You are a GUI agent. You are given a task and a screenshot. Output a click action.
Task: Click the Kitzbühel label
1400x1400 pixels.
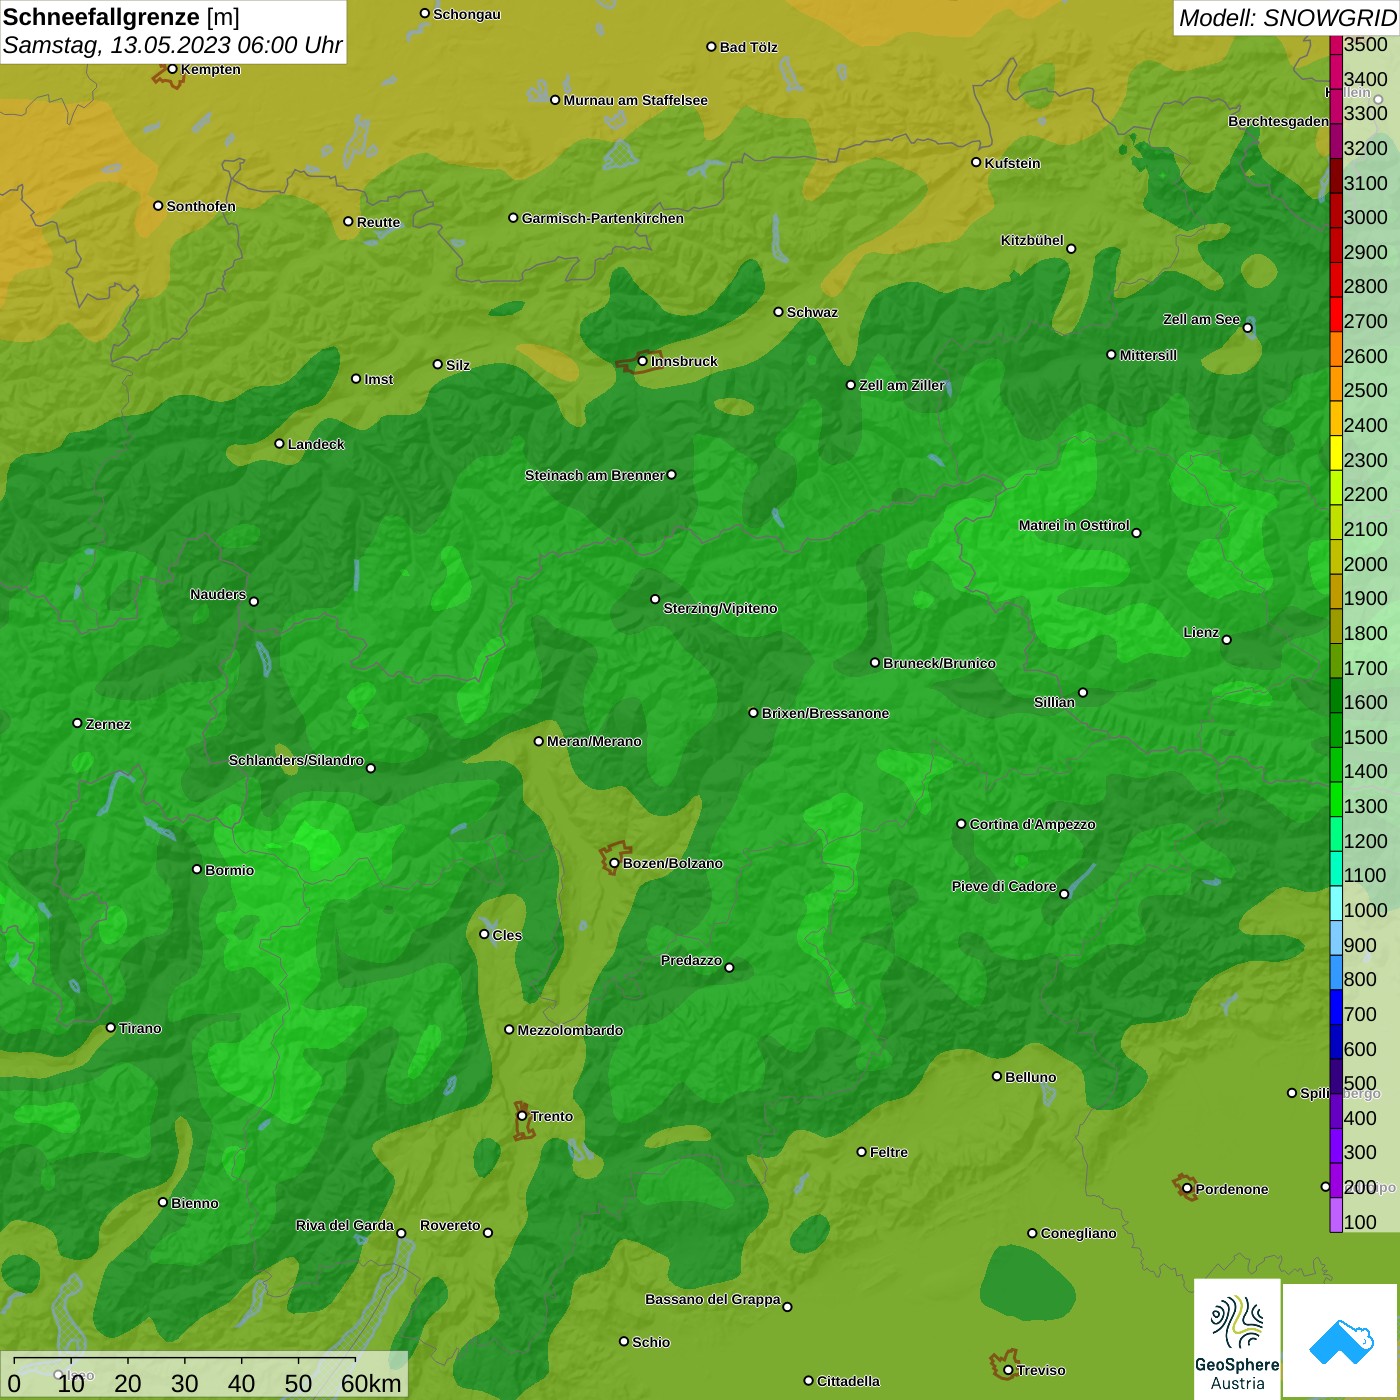1032,240
